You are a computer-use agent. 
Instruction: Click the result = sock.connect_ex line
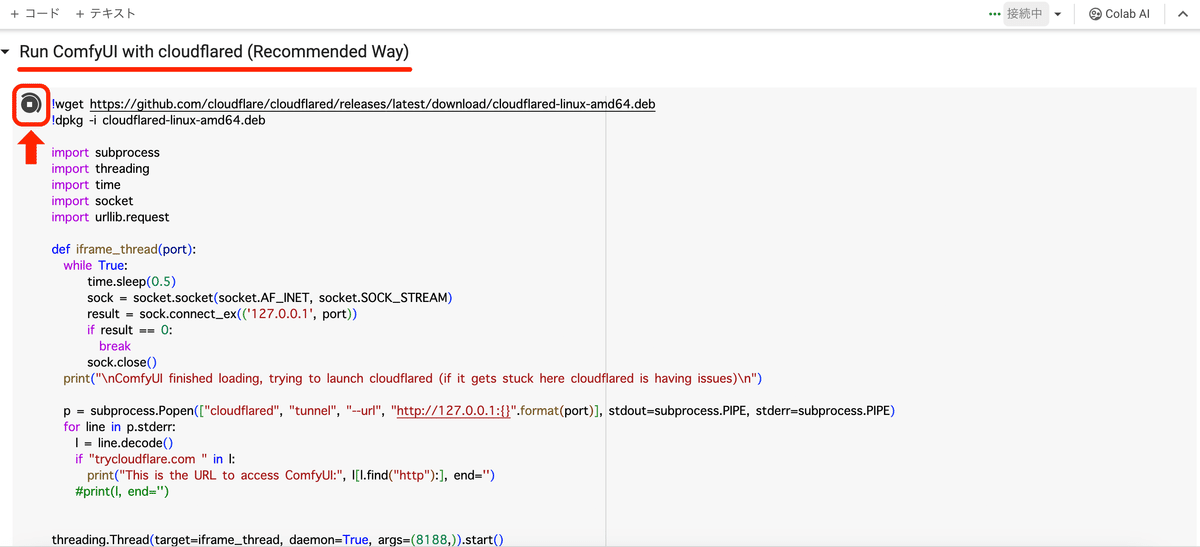click(222, 314)
